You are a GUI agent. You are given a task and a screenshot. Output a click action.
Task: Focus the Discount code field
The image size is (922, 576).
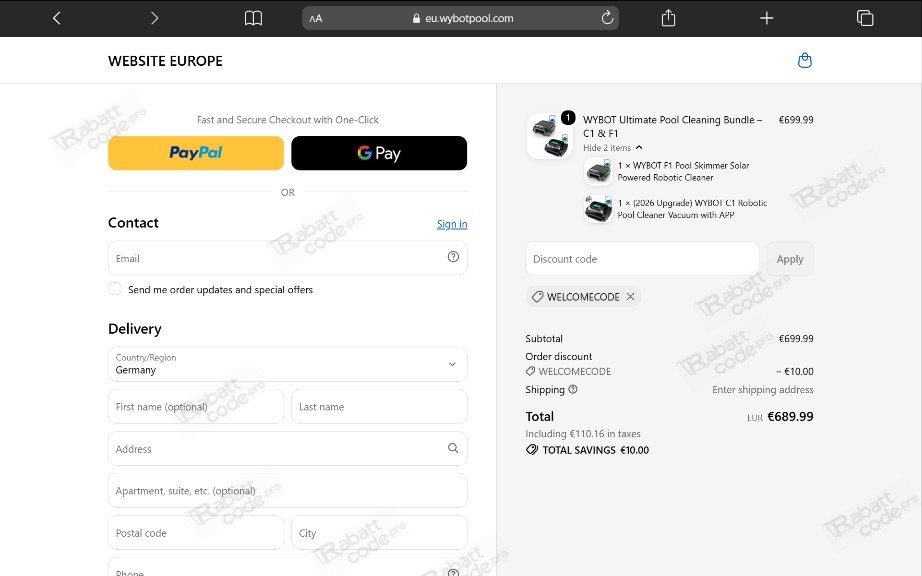[x=642, y=259]
